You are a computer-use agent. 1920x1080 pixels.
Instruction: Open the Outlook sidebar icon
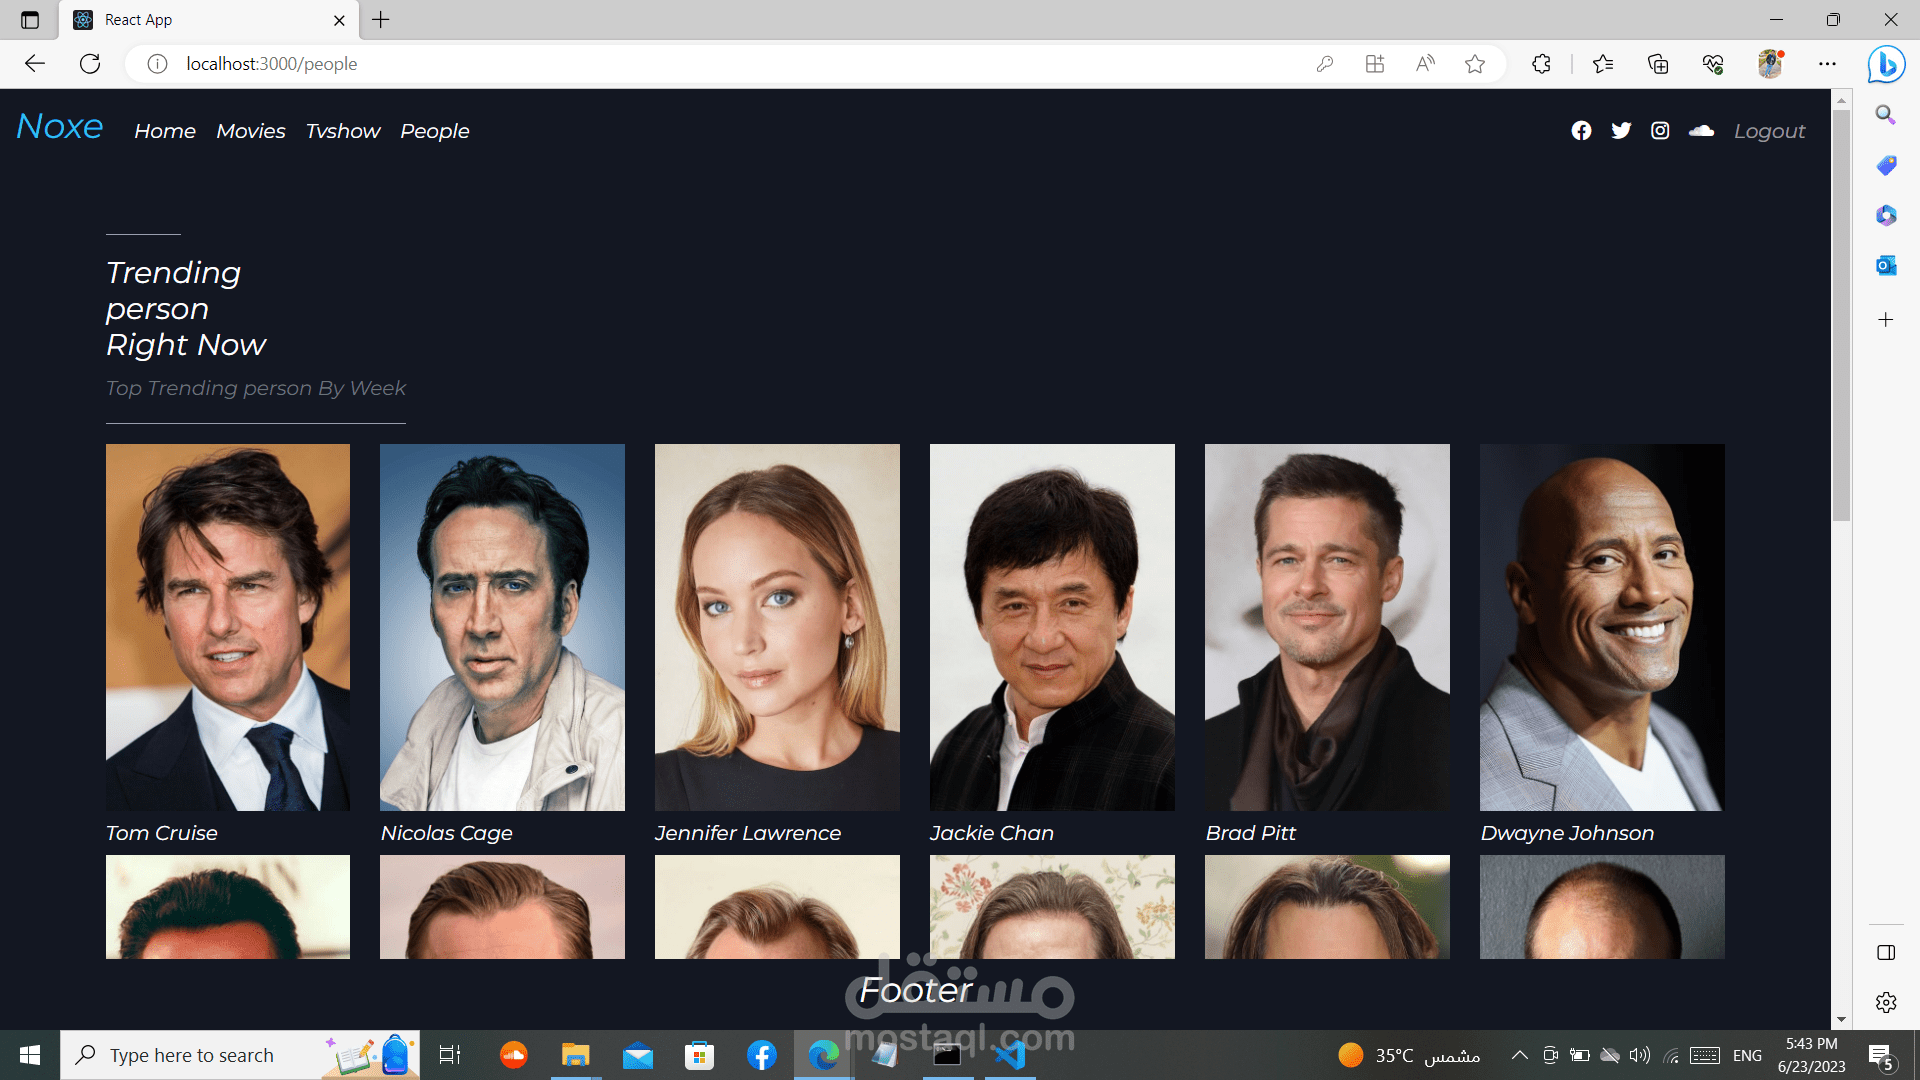1885,265
